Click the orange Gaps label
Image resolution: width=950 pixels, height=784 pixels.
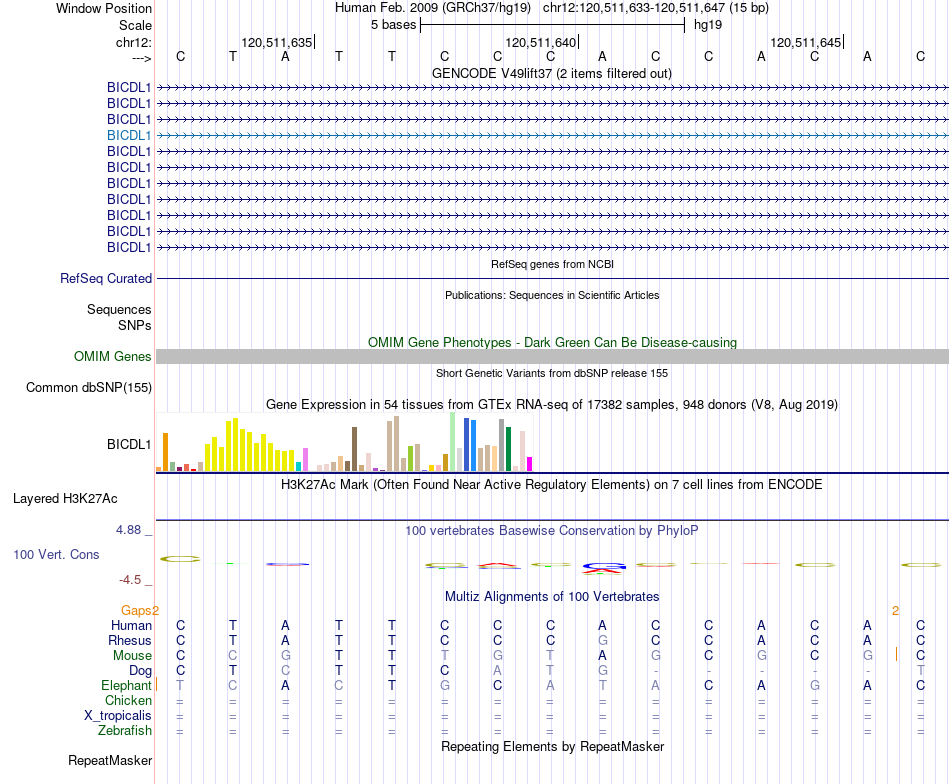136,610
